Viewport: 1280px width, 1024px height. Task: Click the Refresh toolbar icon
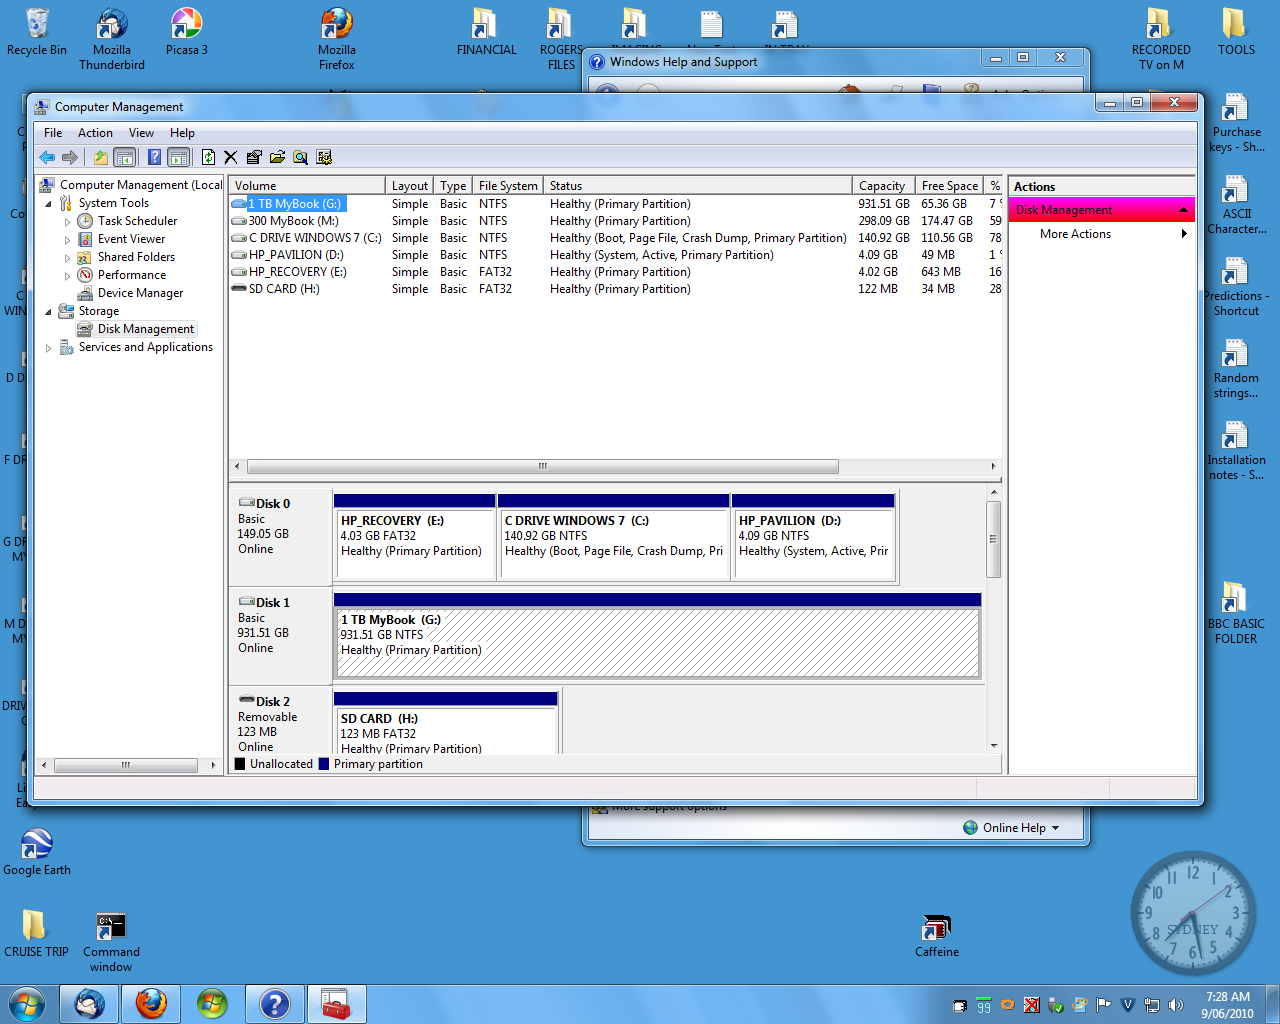pos(208,157)
